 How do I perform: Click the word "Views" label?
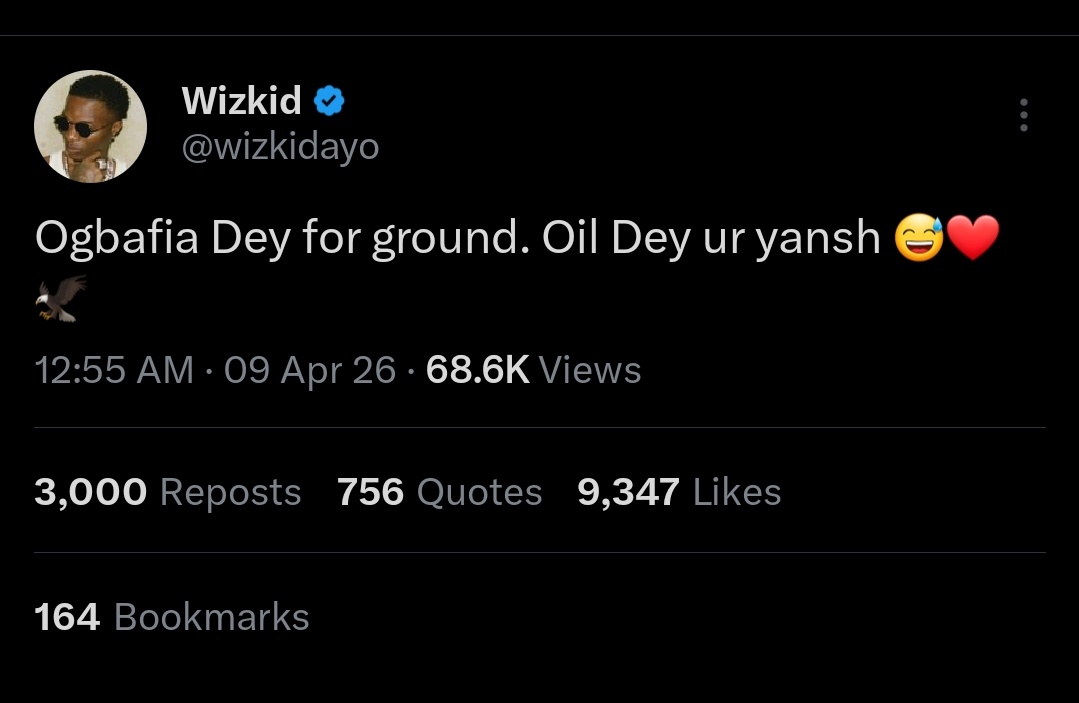590,370
